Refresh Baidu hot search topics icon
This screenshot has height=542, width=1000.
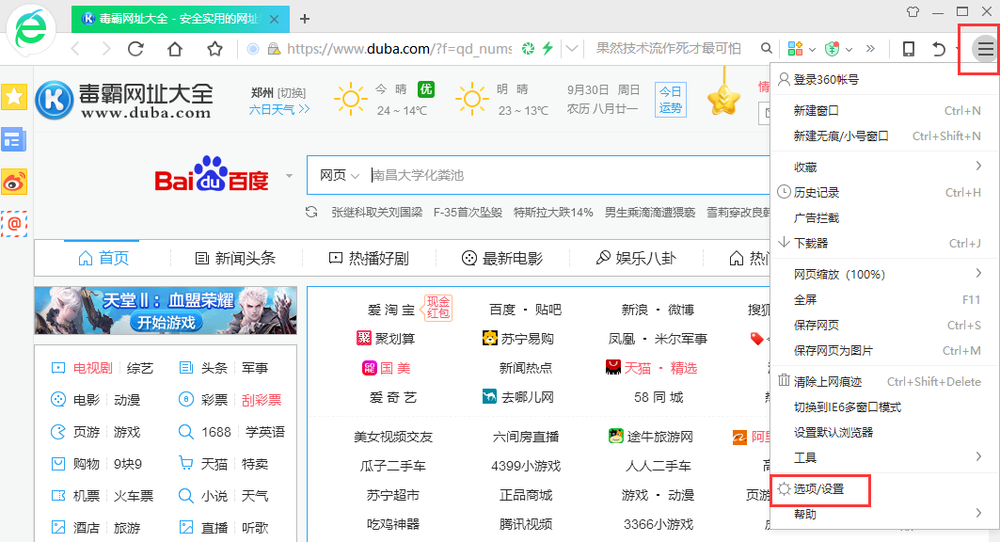click(x=311, y=212)
